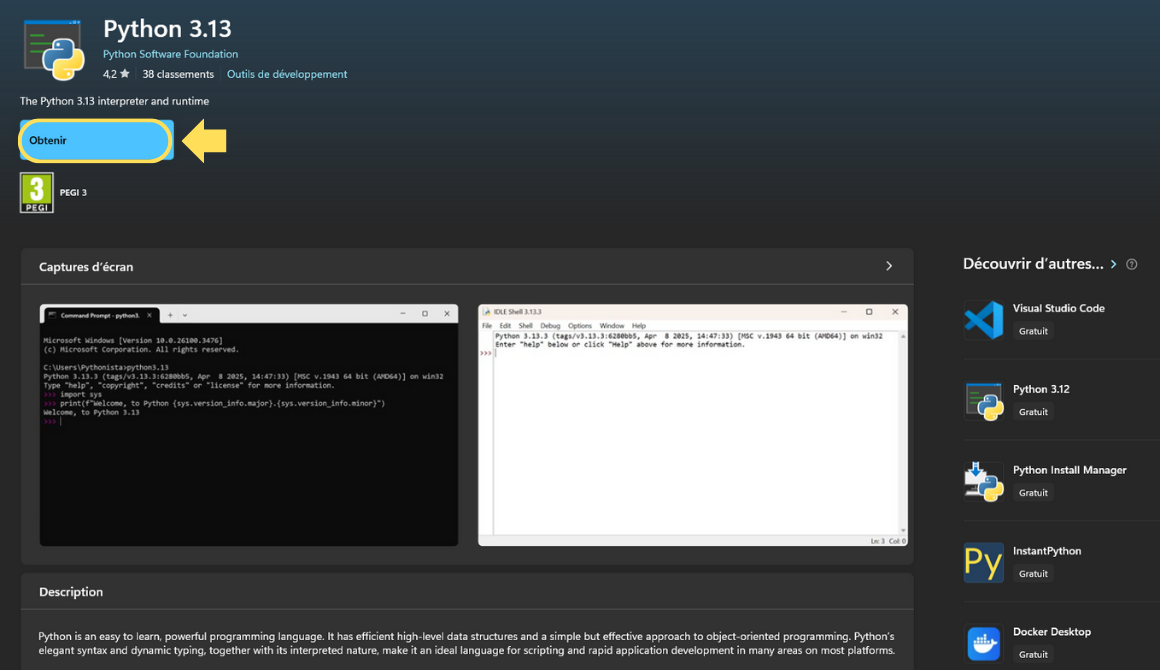Open the Python Install Manager title
Image resolution: width=1161 pixels, height=671 pixels.
tap(1070, 470)
